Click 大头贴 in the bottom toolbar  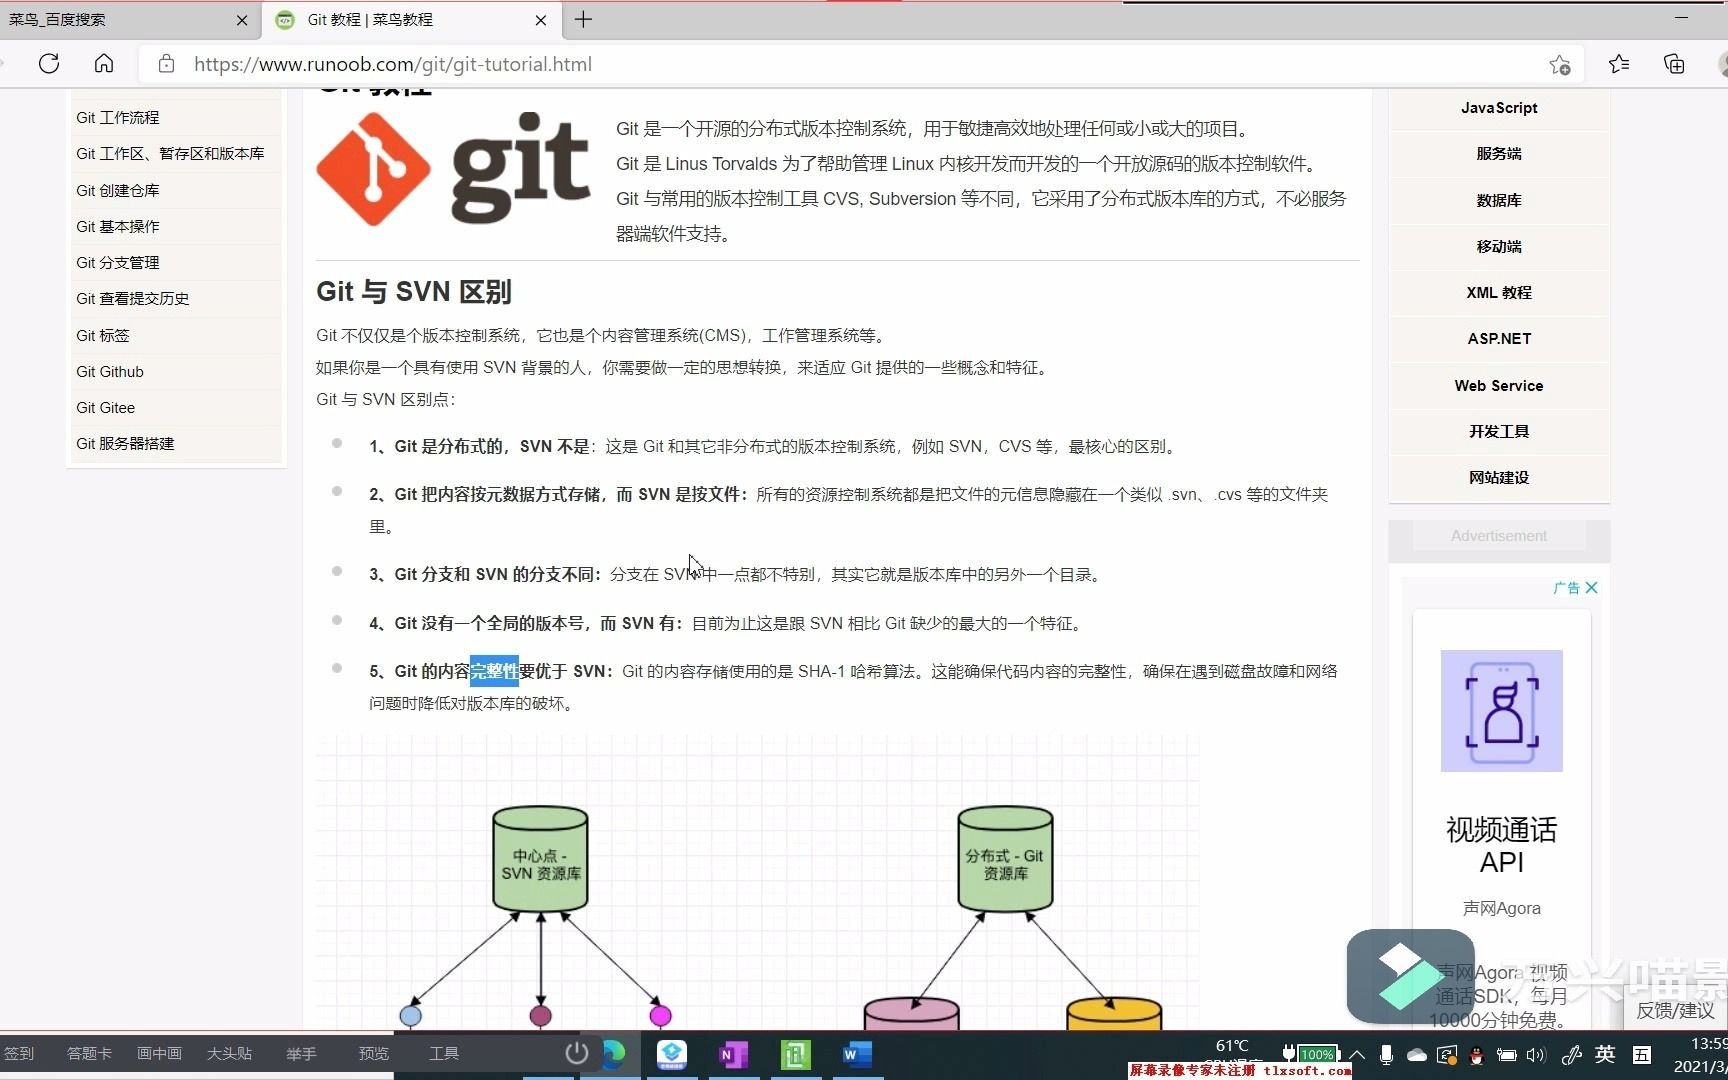pyautogui.click(x=229, y=1053)
